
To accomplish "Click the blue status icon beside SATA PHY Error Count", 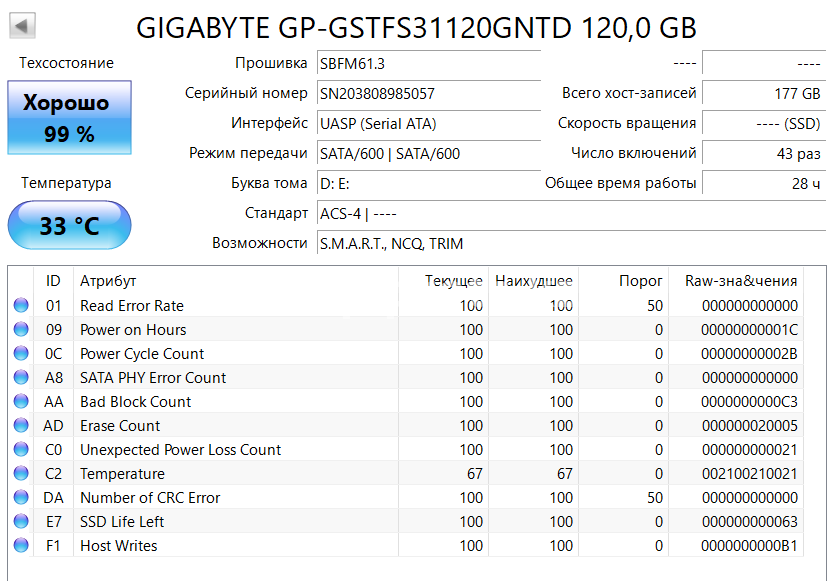I will click(22, 378).
